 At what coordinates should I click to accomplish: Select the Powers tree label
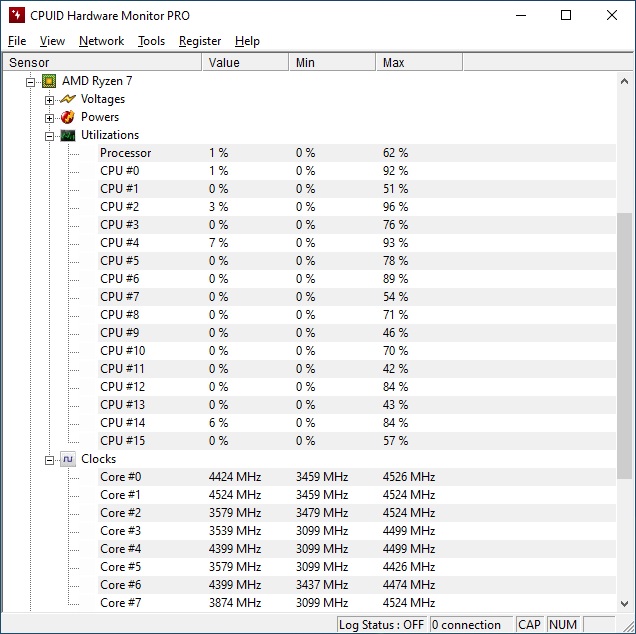[x=100, y=117]
